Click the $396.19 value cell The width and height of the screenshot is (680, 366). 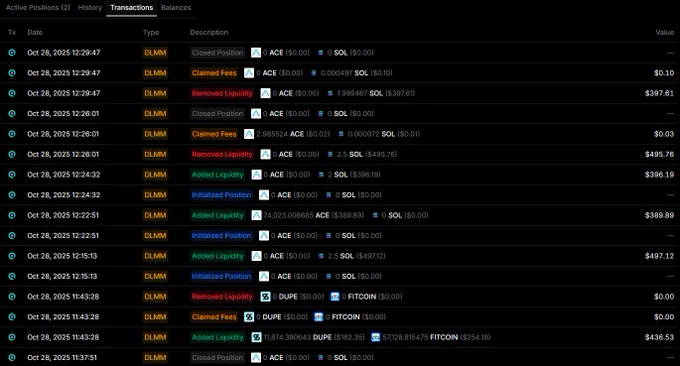[659, 175]
